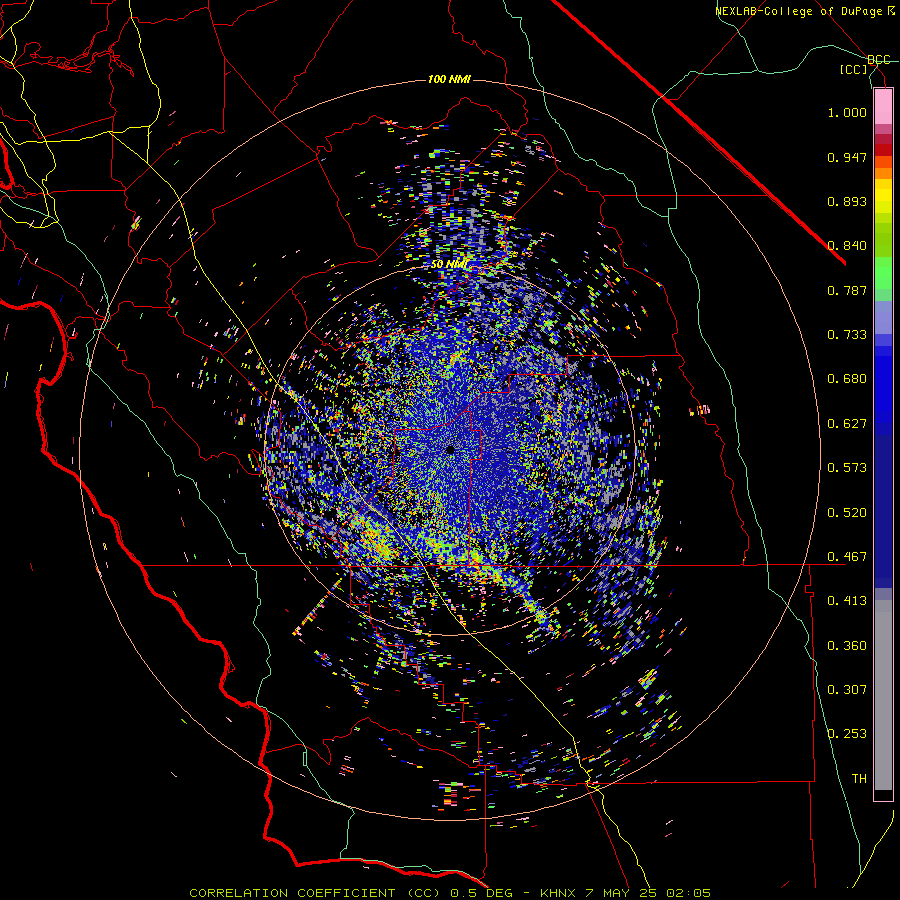Viewport: 900px width, 900px height.
Task: Click the 'DCC' label above the color bar
Action: [x=879, y=60]
